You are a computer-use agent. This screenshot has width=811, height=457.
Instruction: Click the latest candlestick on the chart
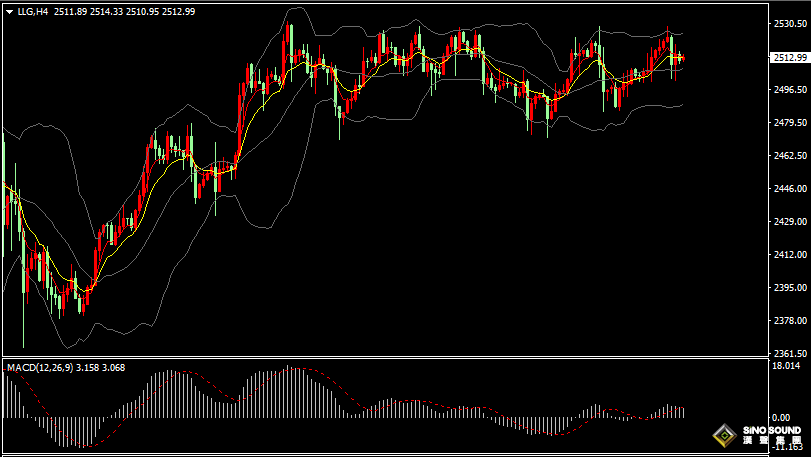pos(684,58)
